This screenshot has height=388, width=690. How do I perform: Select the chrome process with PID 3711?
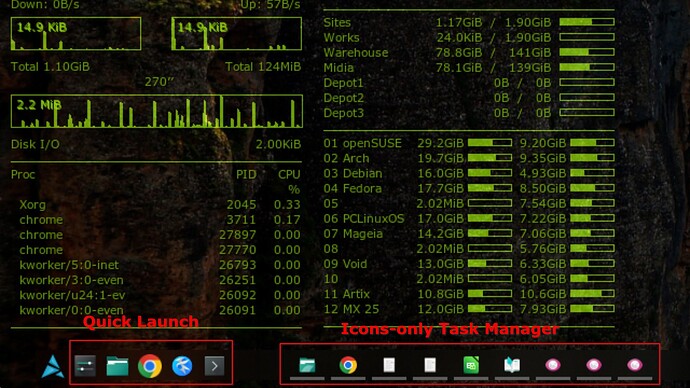pos(160,220)
